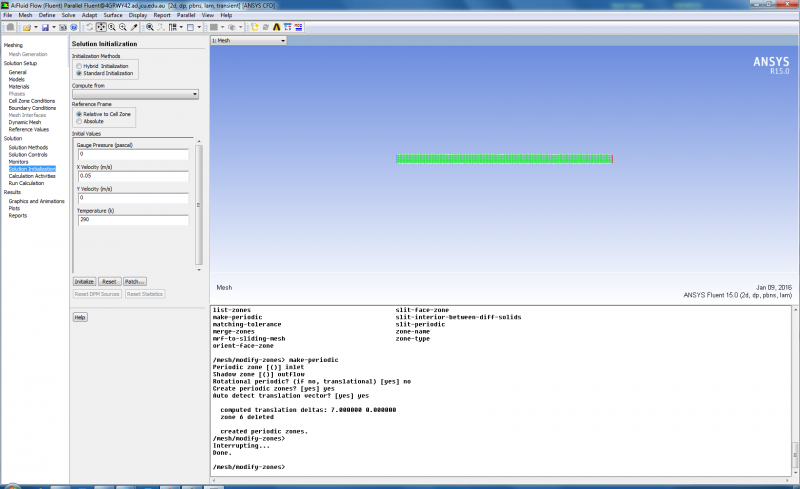
Task: Click the Y Velocity input field
Action: (133, 198)
